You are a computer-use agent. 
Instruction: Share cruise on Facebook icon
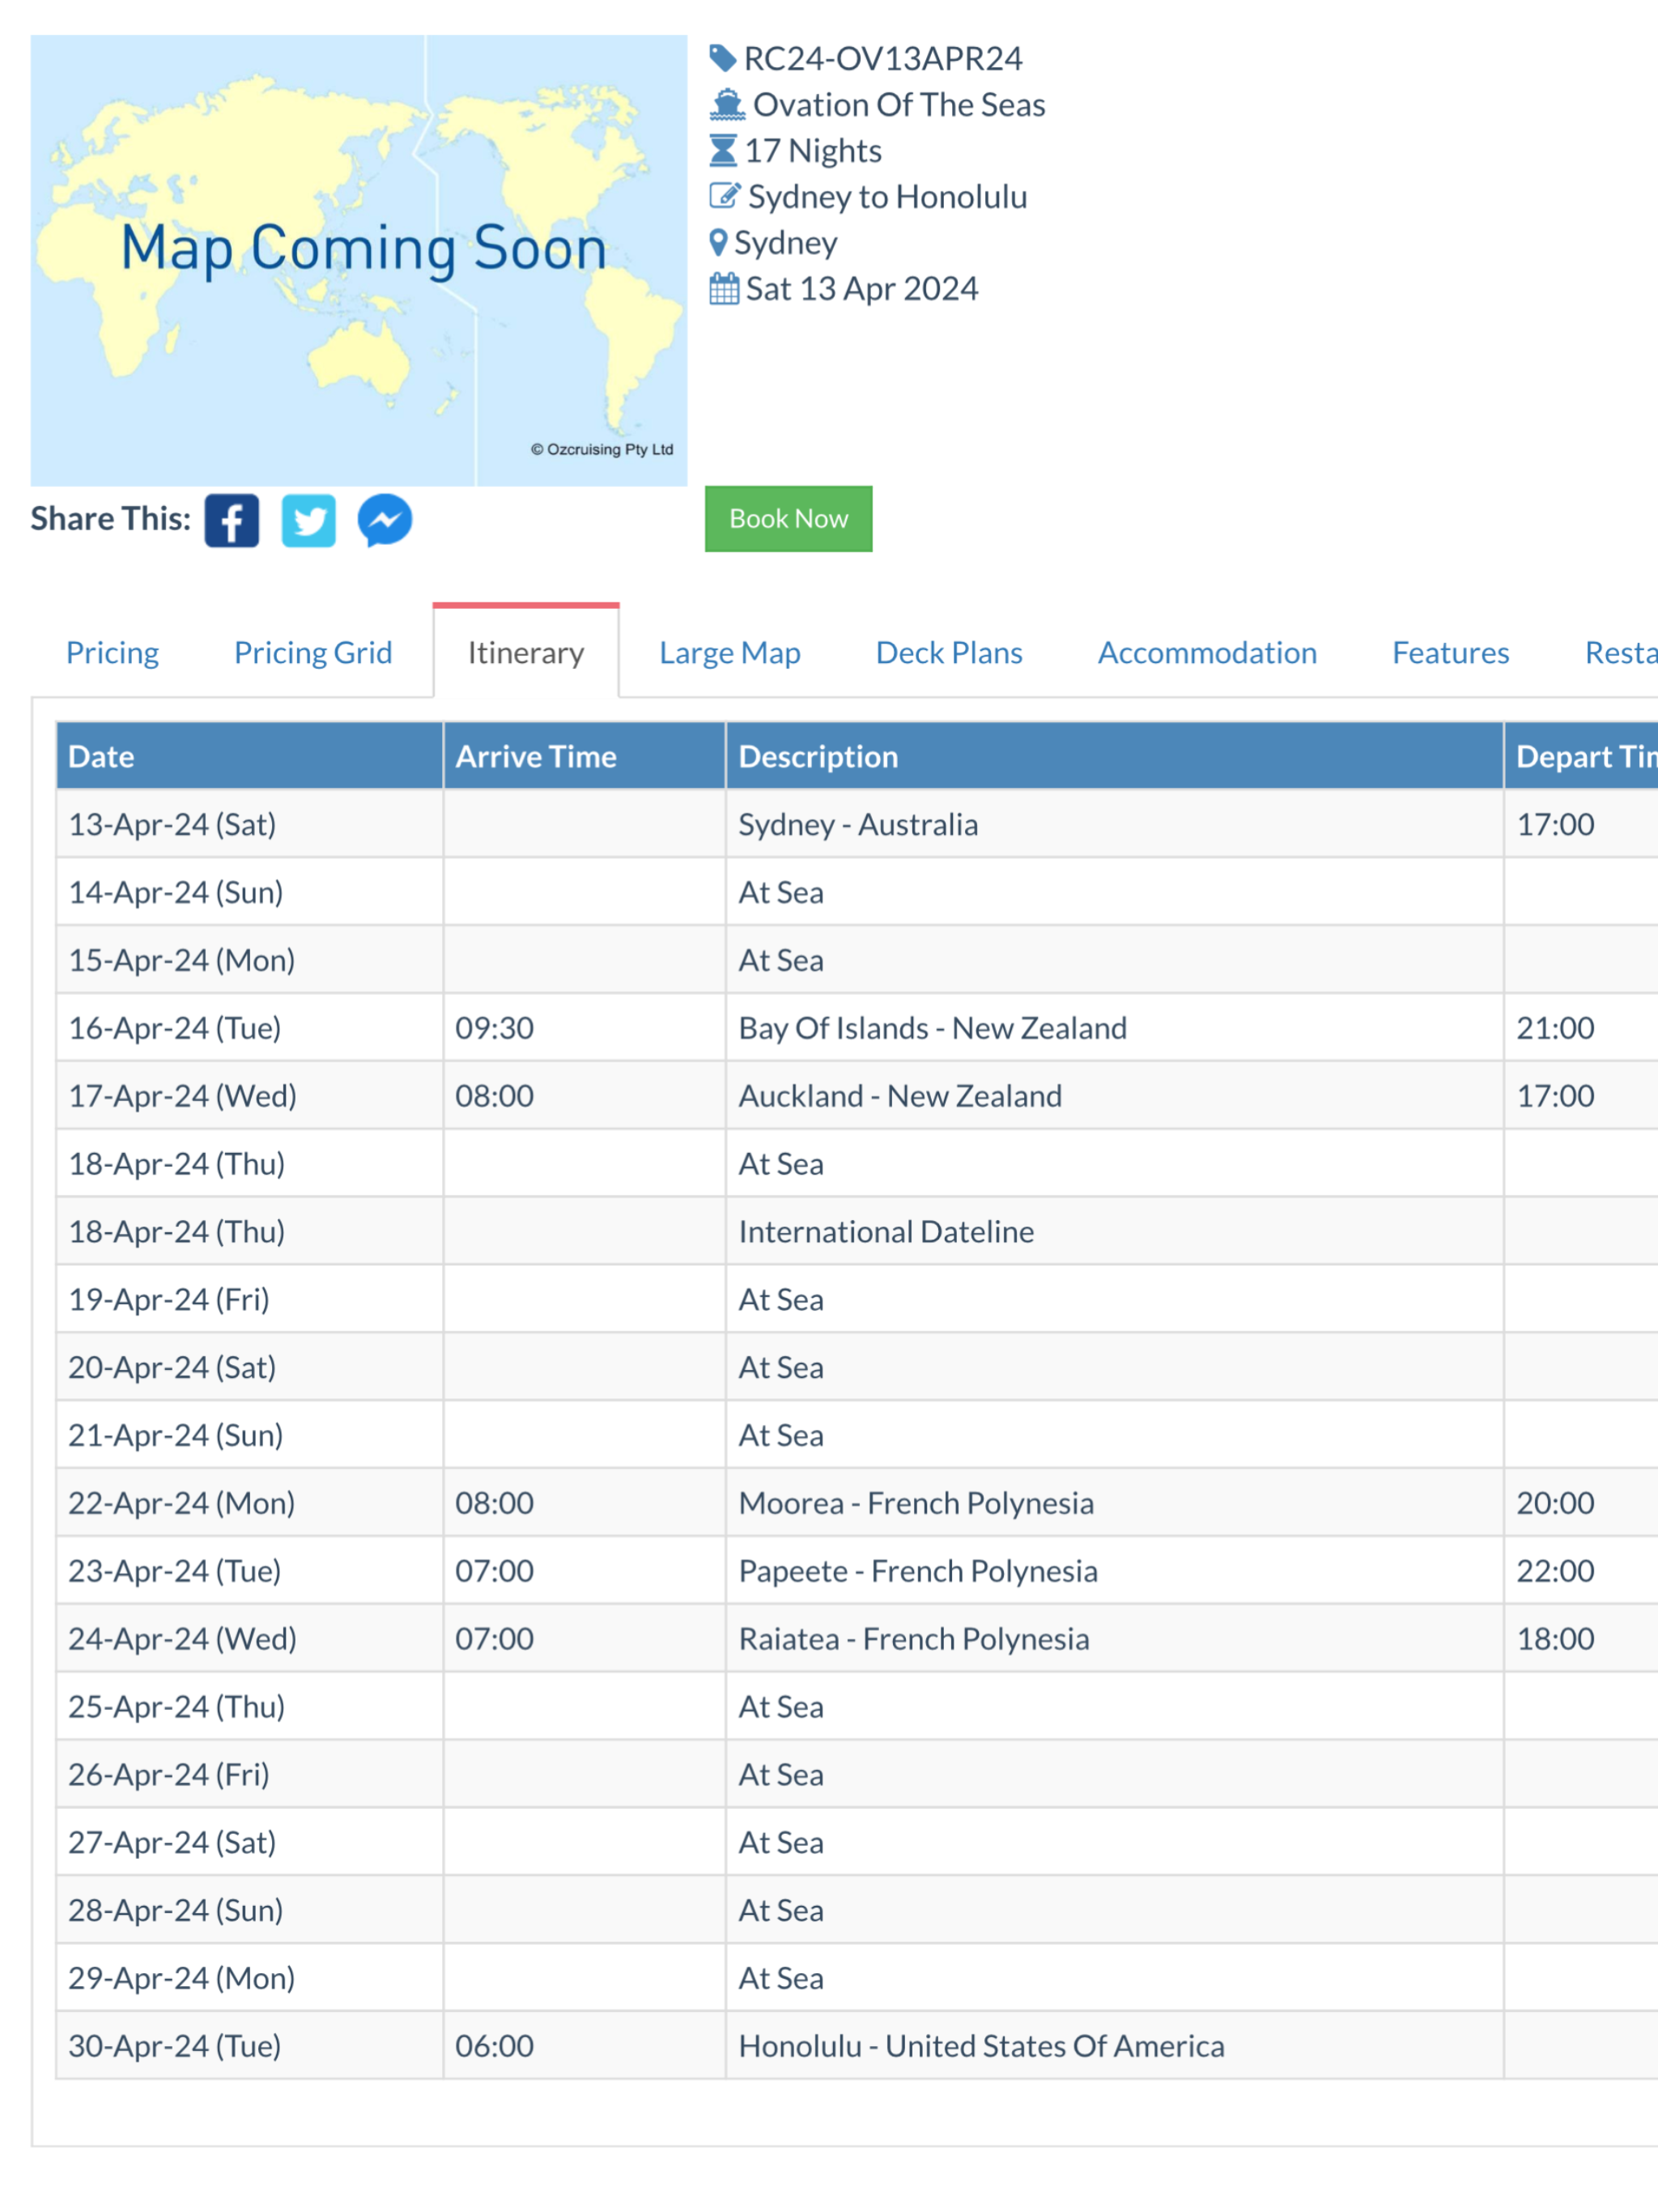pyautogui.click(x=232, y=520)
